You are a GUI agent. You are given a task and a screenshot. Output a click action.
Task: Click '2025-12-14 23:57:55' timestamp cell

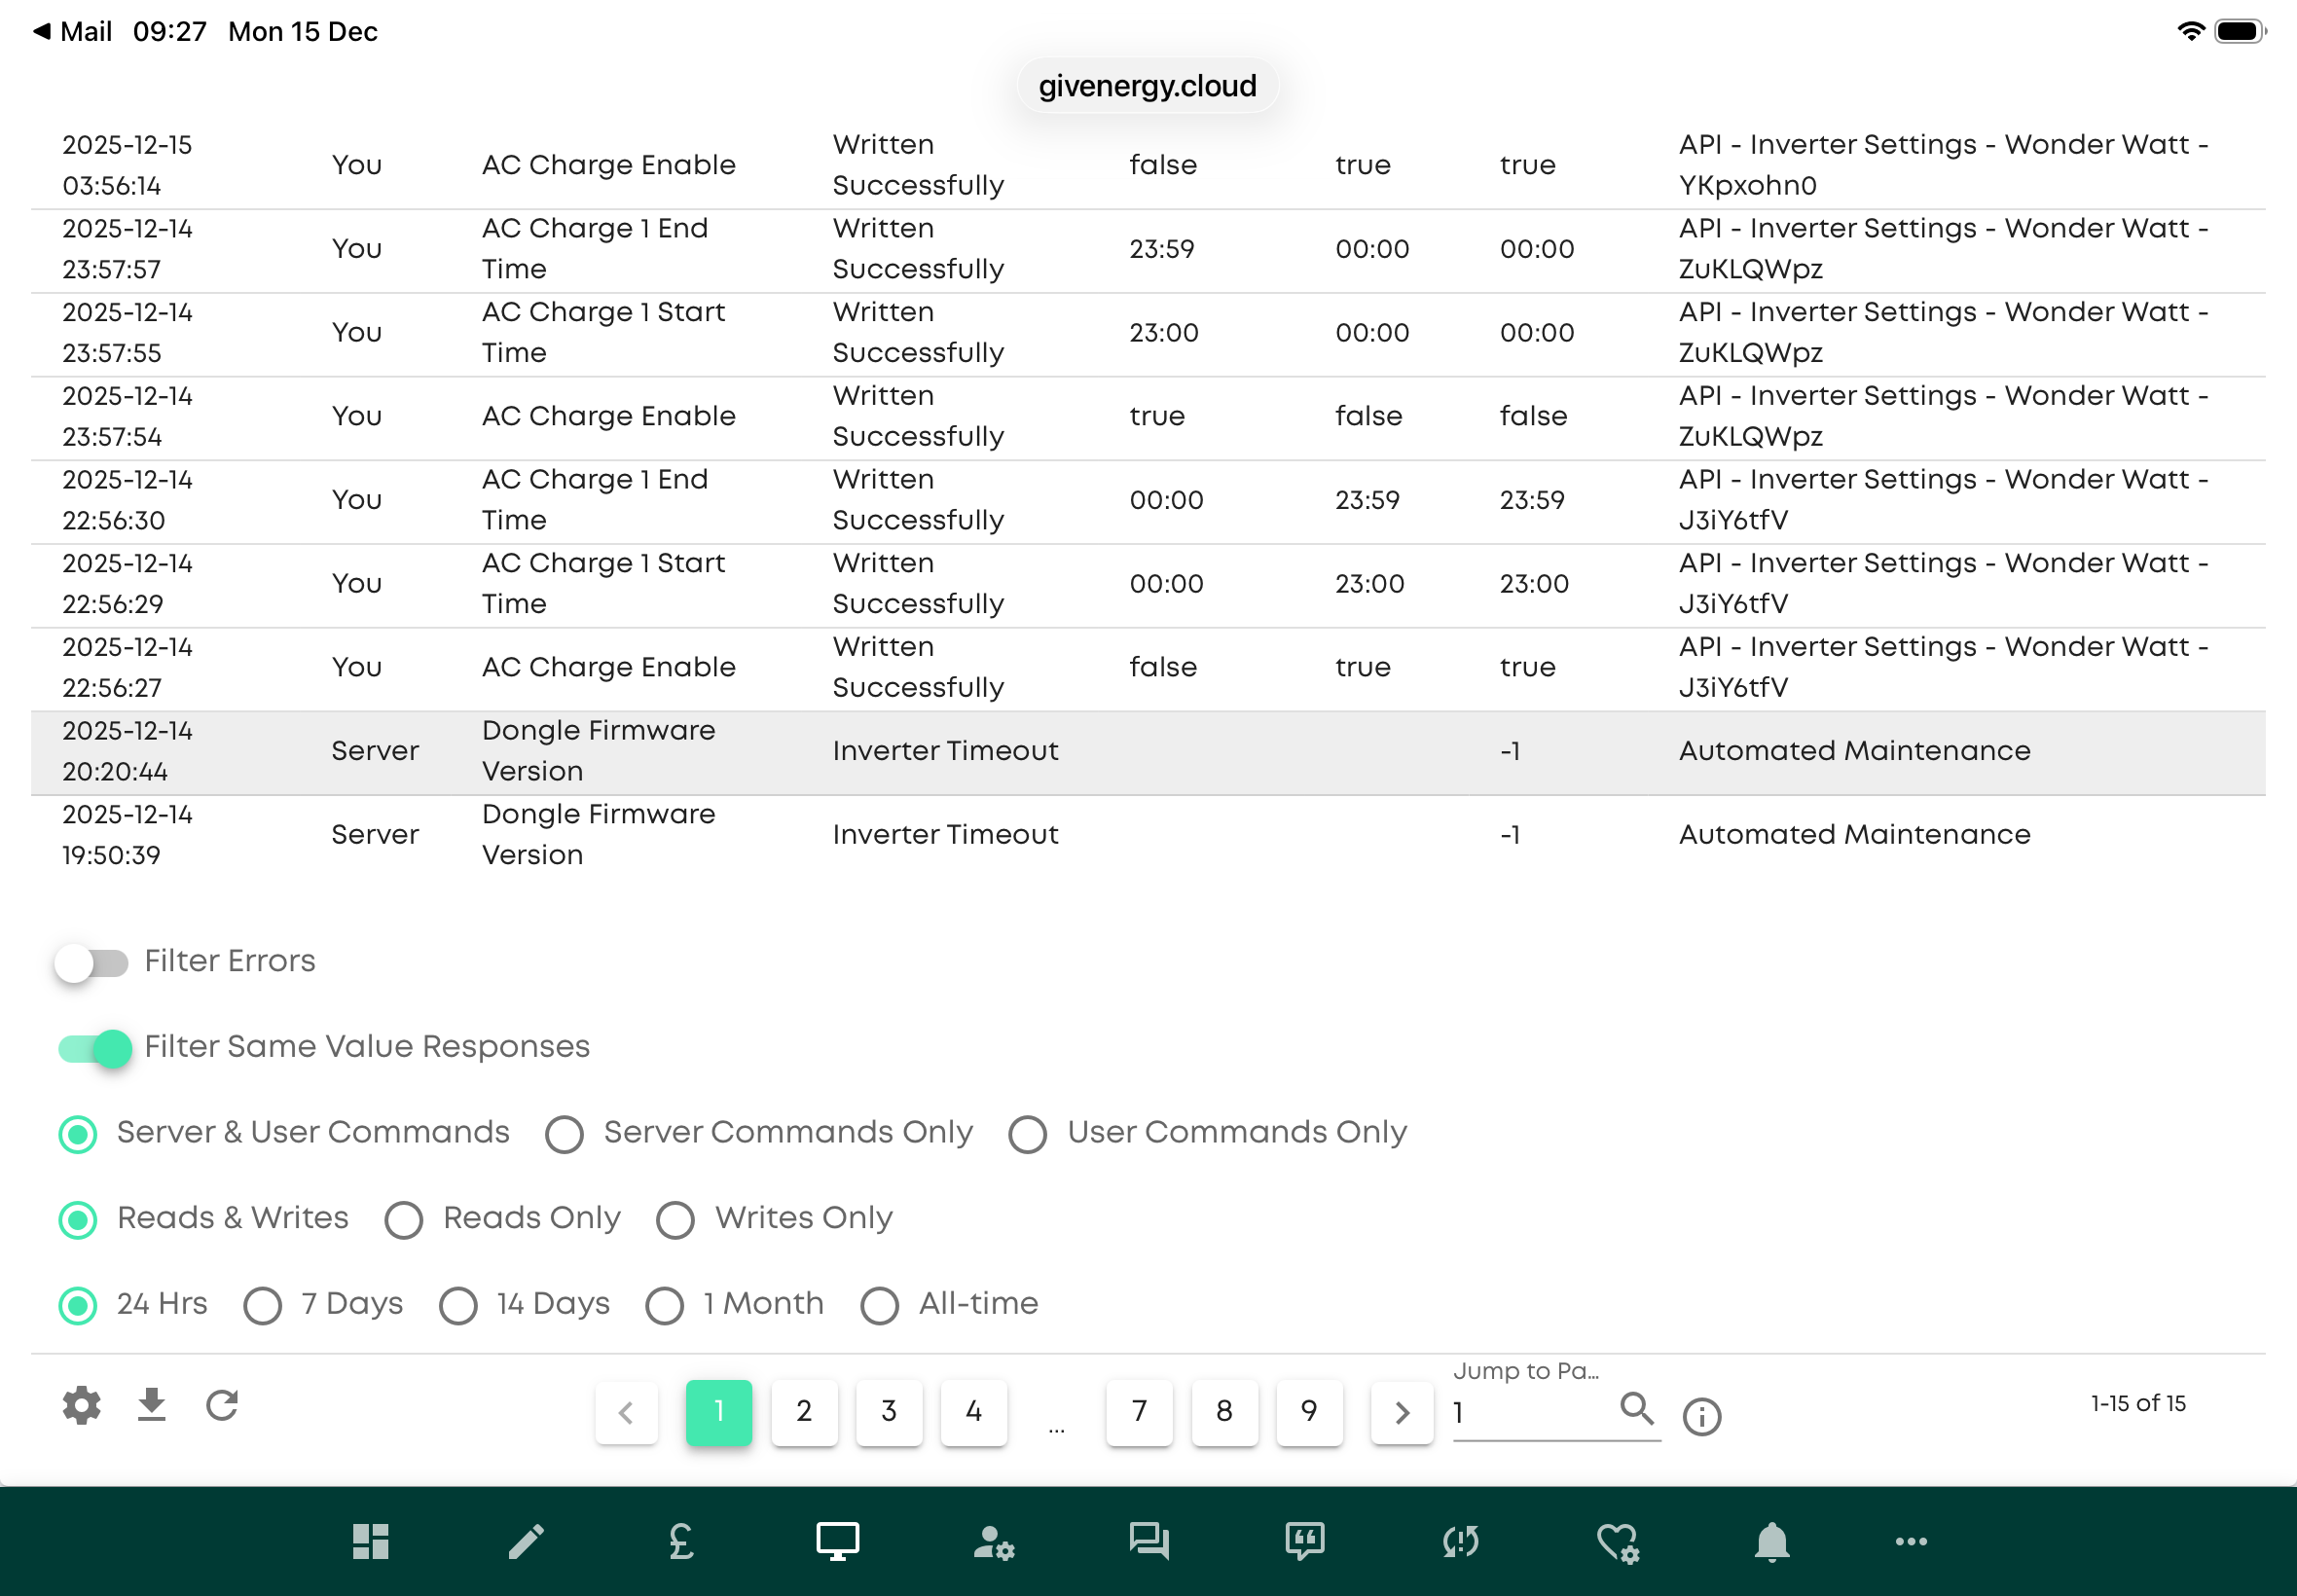pos(127,333)
